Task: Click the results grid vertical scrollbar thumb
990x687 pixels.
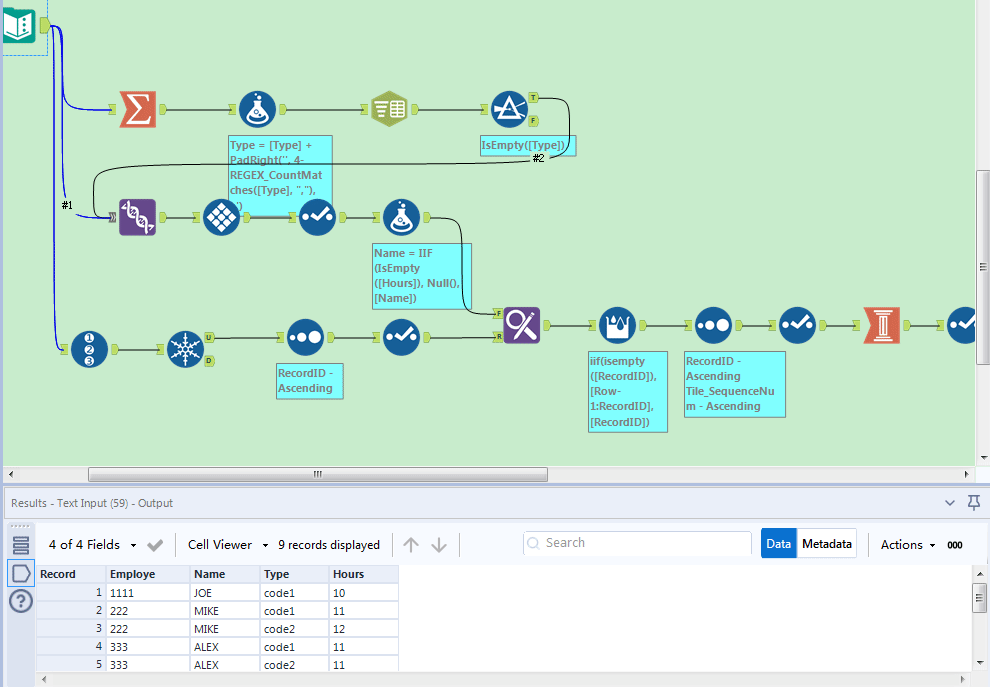Action: point(979,597)
